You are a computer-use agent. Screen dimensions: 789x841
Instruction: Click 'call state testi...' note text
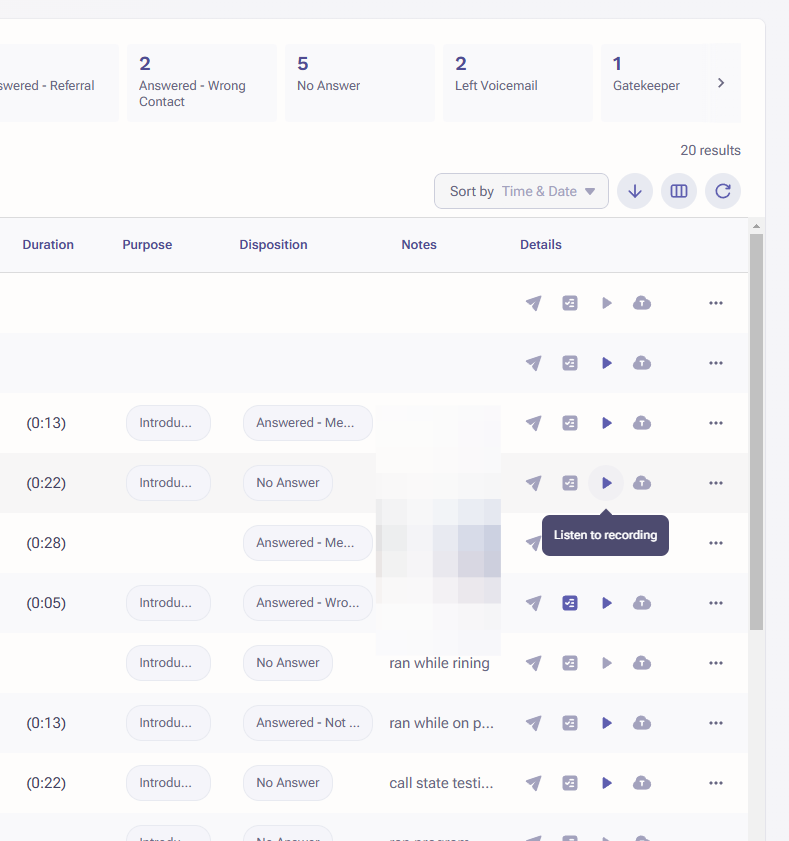pos(441,783)
